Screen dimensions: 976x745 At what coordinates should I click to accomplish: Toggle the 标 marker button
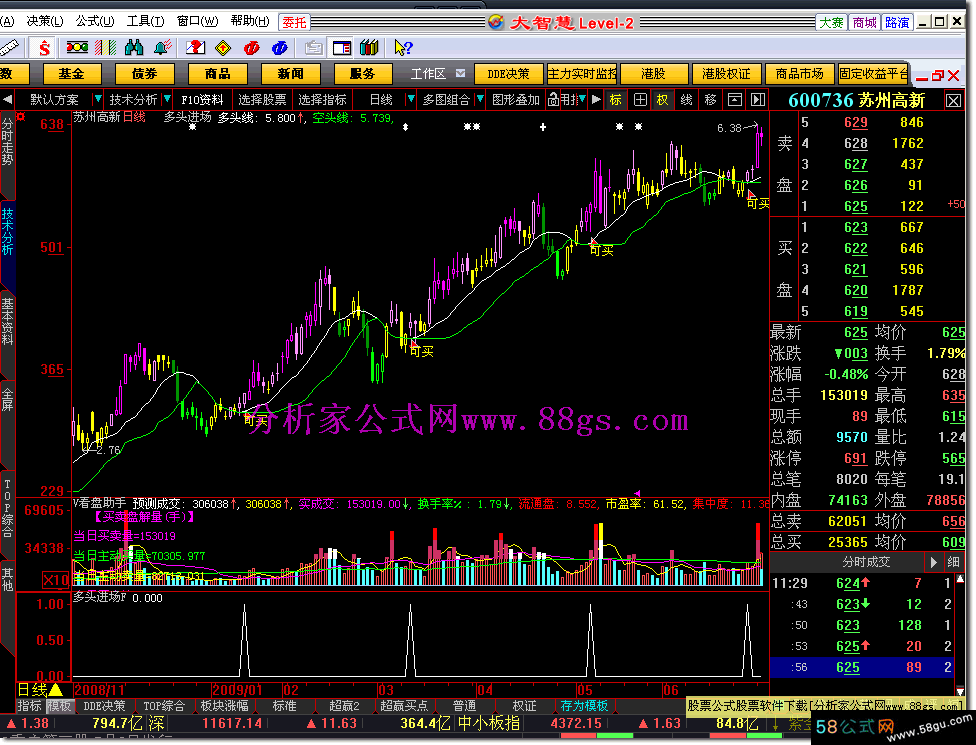click(616, 100)
